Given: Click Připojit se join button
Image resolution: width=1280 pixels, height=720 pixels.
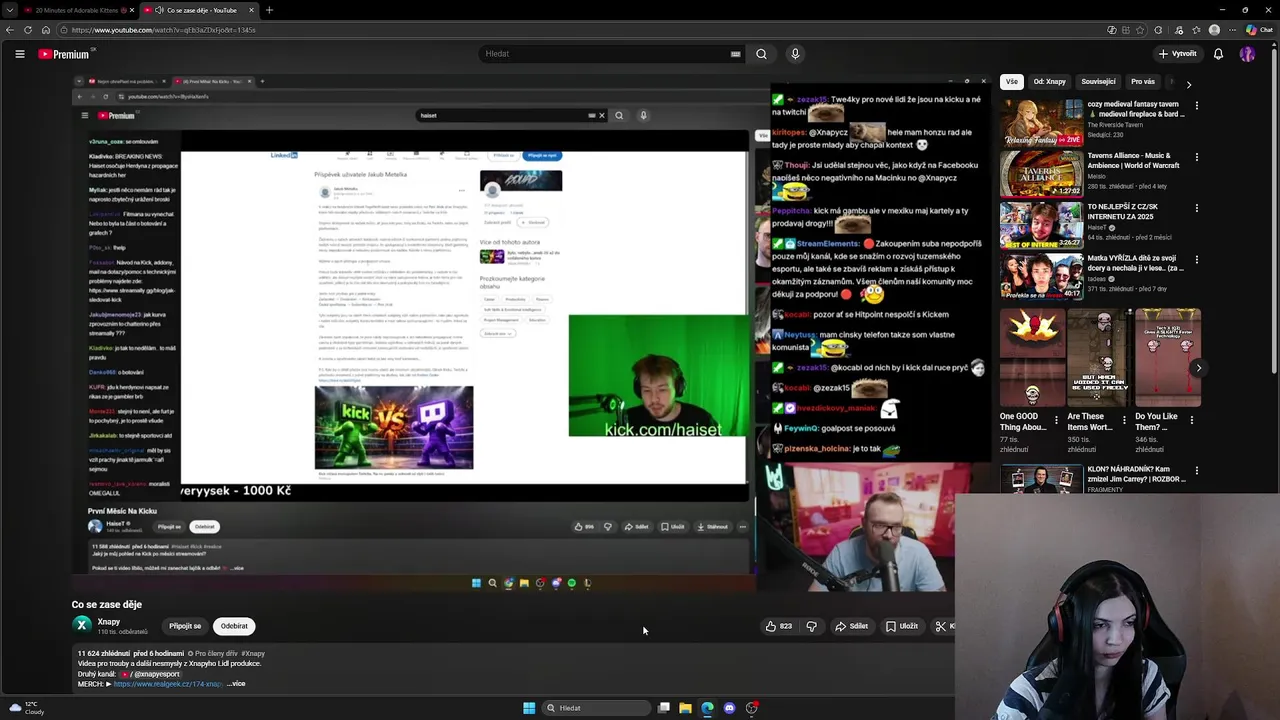Looking at the screenshot, I should pos(185,626).
